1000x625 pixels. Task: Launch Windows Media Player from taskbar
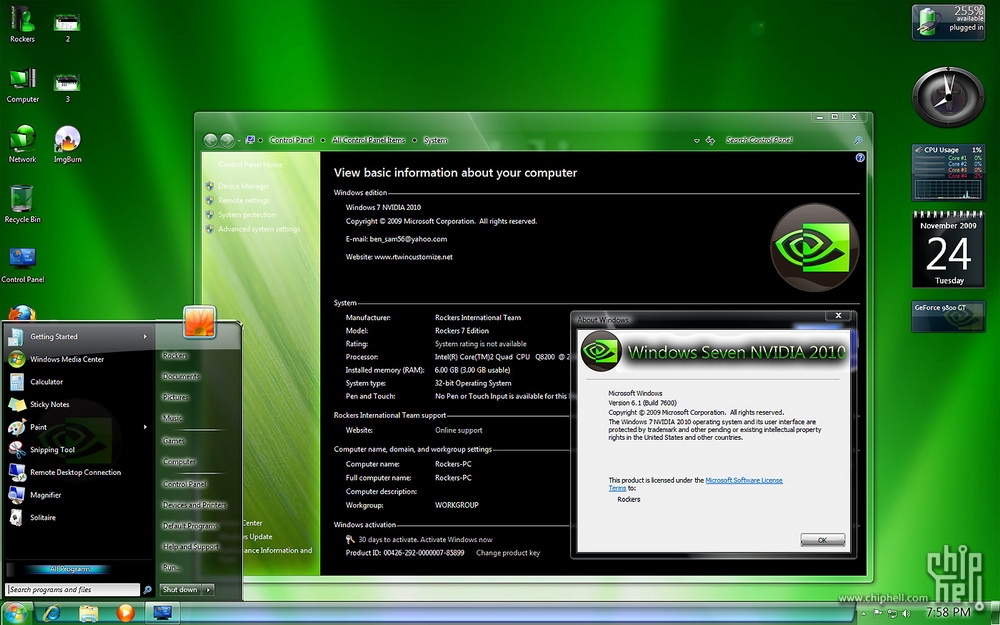pos(125,614)
